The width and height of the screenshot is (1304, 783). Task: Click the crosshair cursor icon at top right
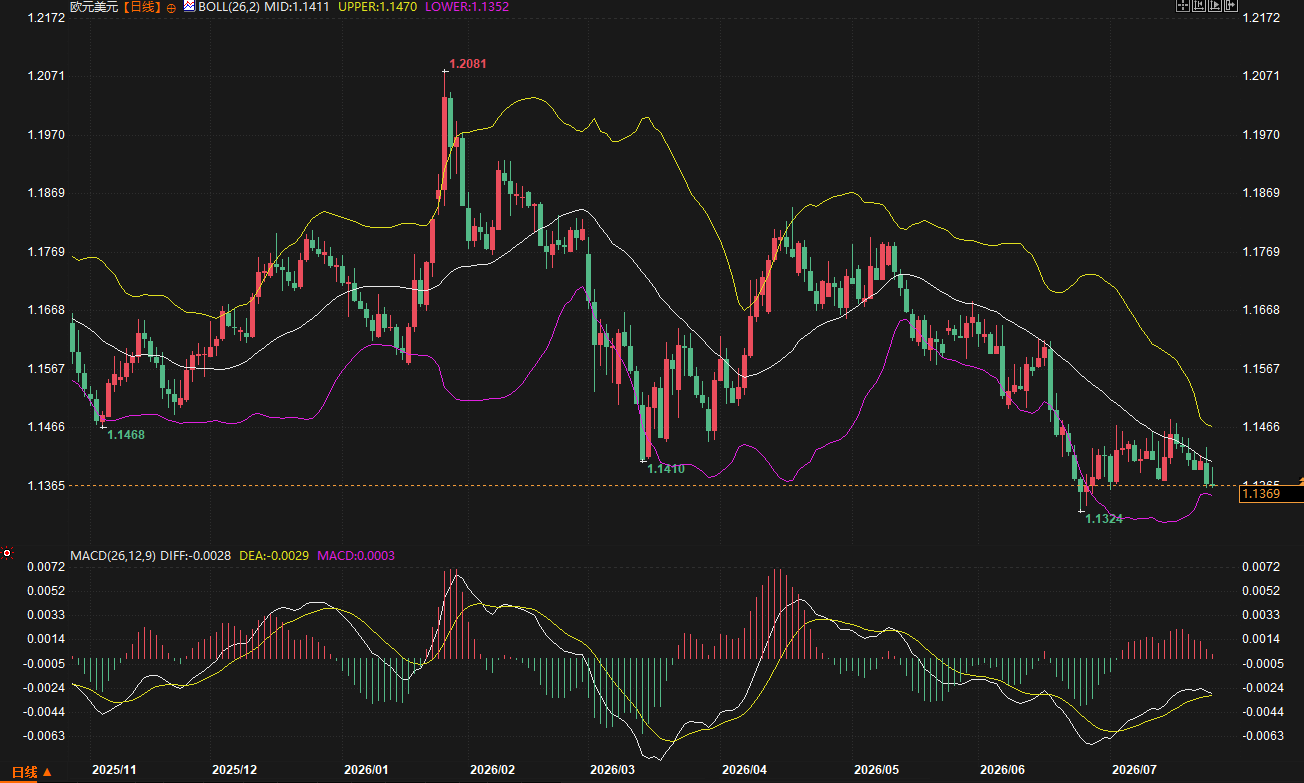click(x=1183, y=5)
